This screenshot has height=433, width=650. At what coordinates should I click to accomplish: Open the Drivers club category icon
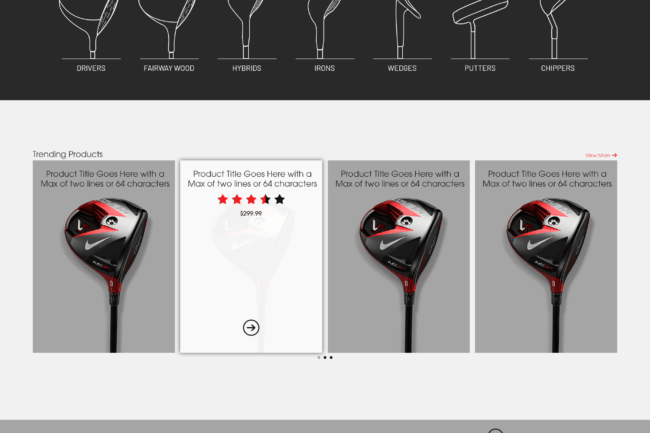(91, 29)
